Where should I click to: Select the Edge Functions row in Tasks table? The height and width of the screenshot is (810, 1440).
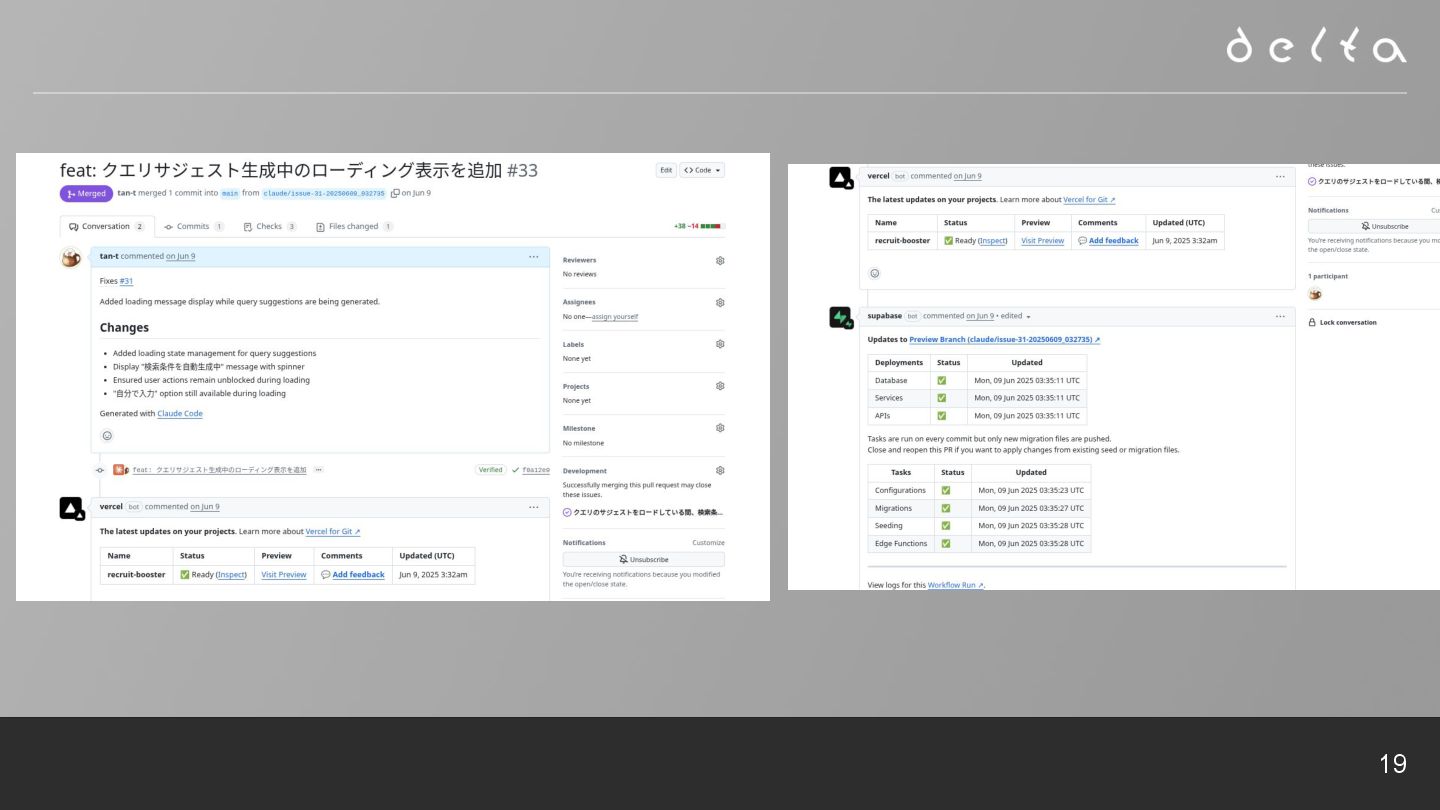pyautogui.click(x=979, y=543)
